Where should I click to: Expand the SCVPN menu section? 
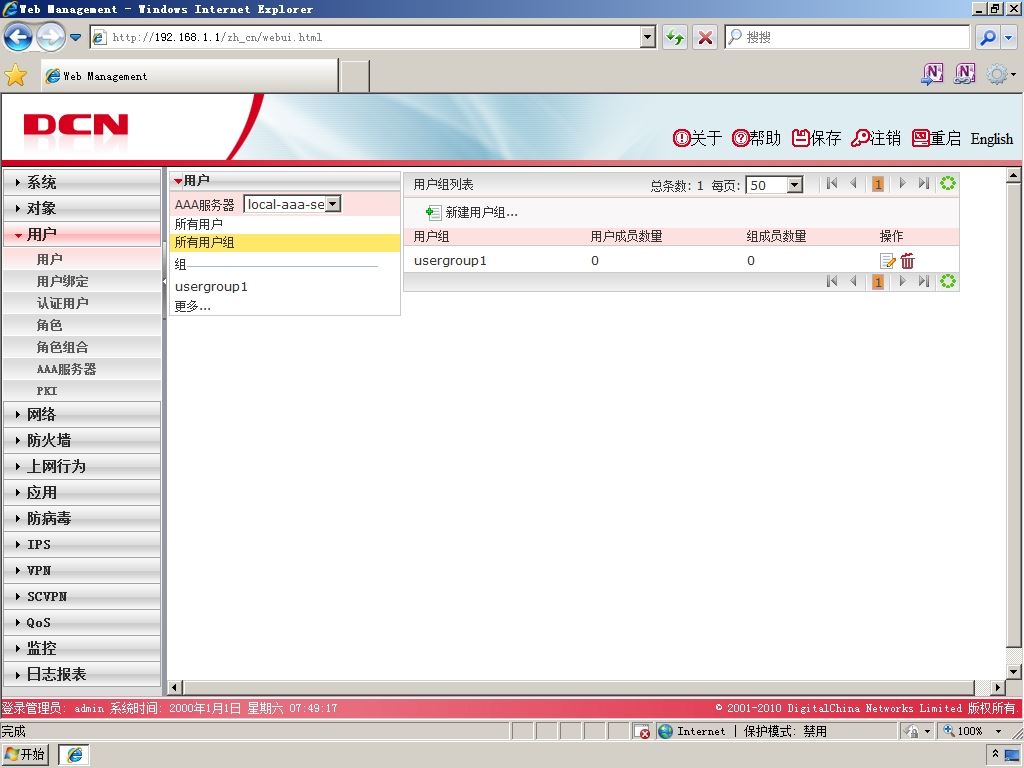click(82, 596)
